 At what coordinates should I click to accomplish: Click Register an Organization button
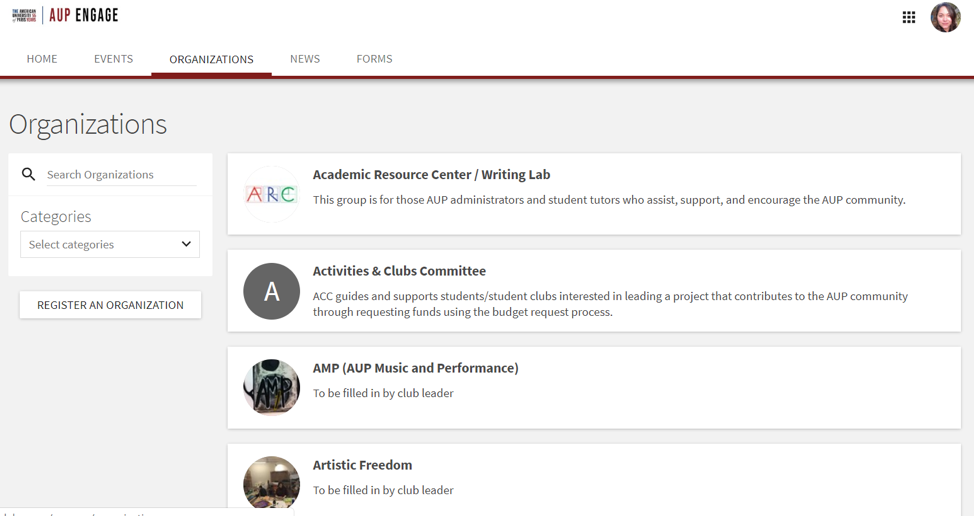(111, 305)
